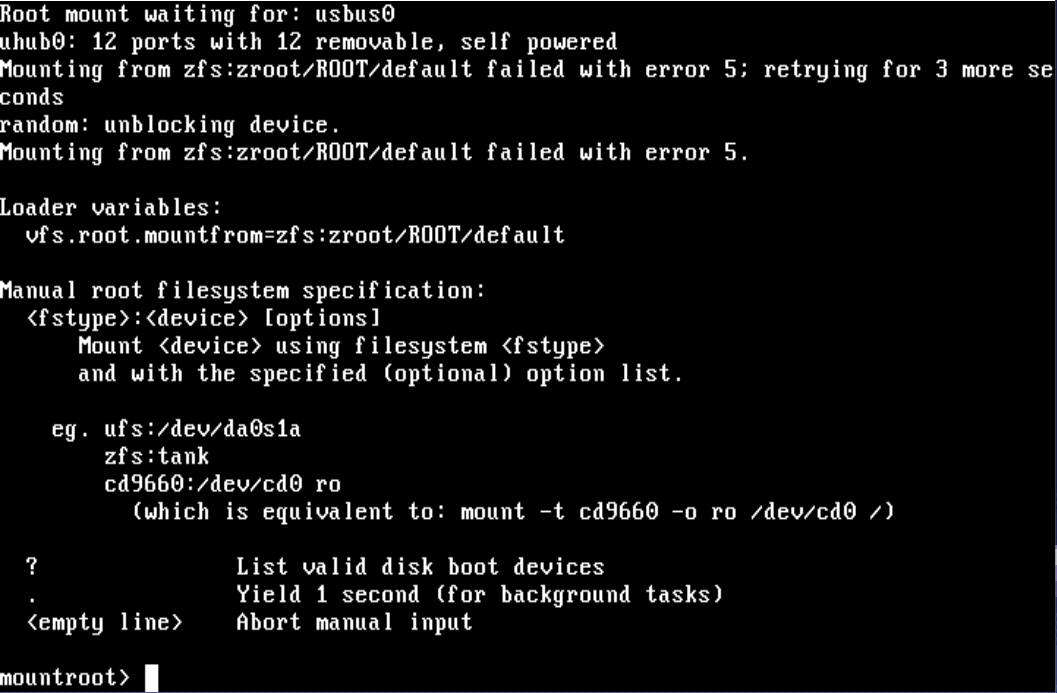Image resolution: width=1057 pixels, height=693 pixels.
Task: Click the final "failed with error 5." line
Action: click(374, 153)
